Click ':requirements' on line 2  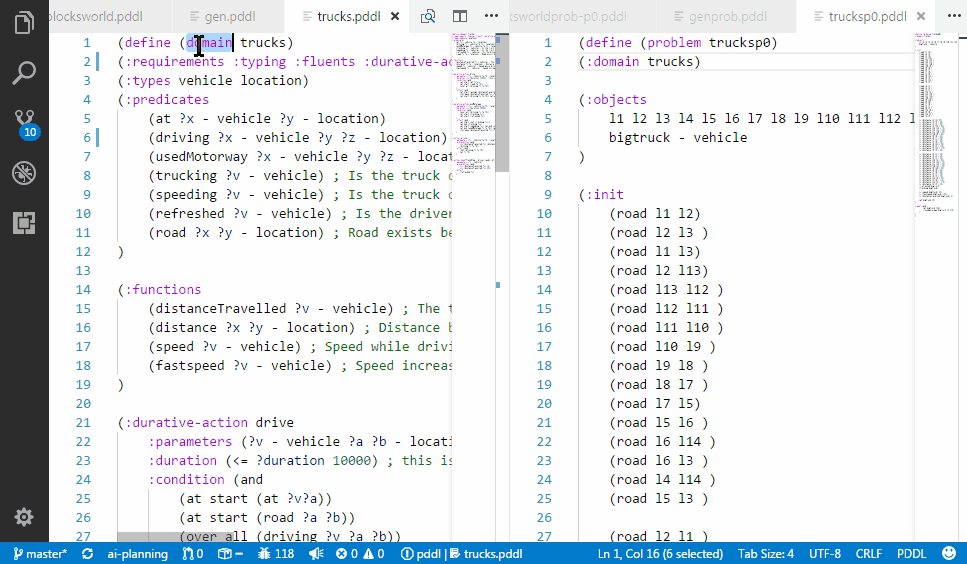(x=175, y=62)
